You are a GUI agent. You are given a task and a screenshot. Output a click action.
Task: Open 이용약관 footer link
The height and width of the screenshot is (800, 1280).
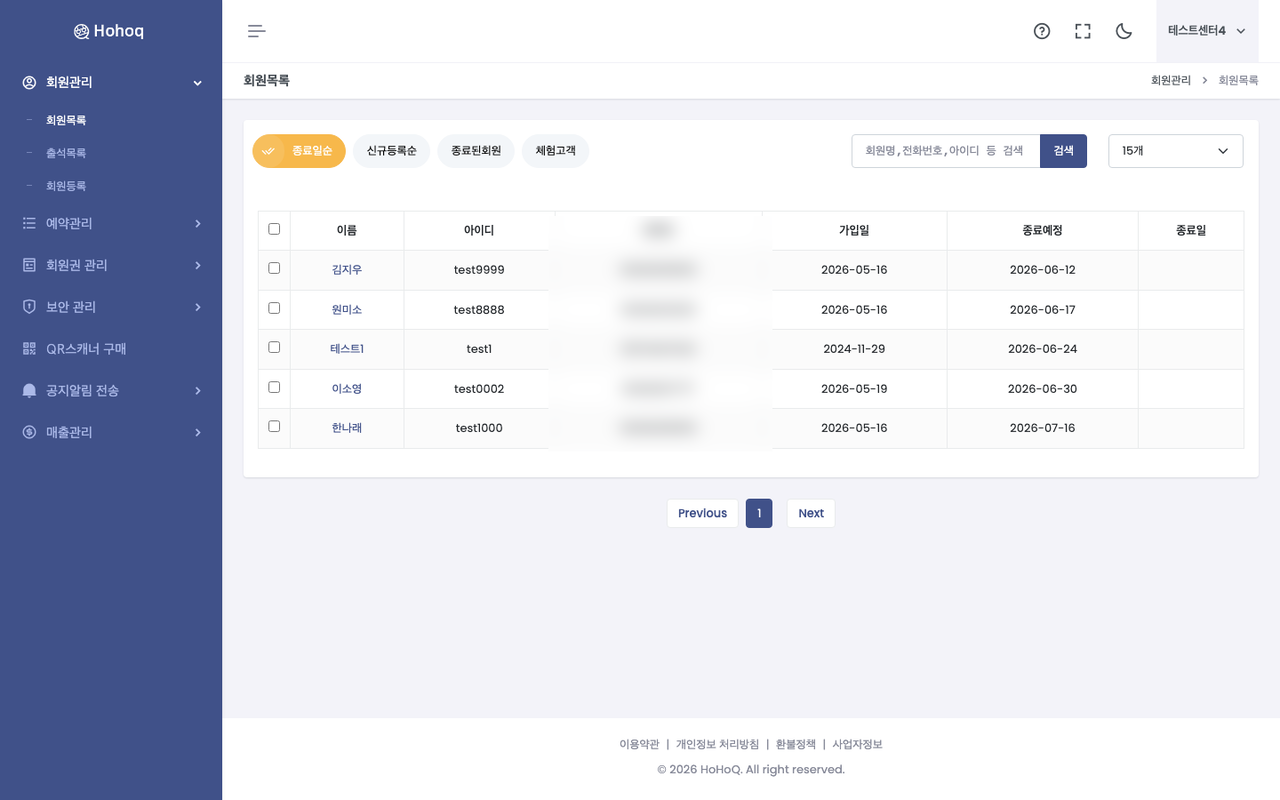coord(639,744)
